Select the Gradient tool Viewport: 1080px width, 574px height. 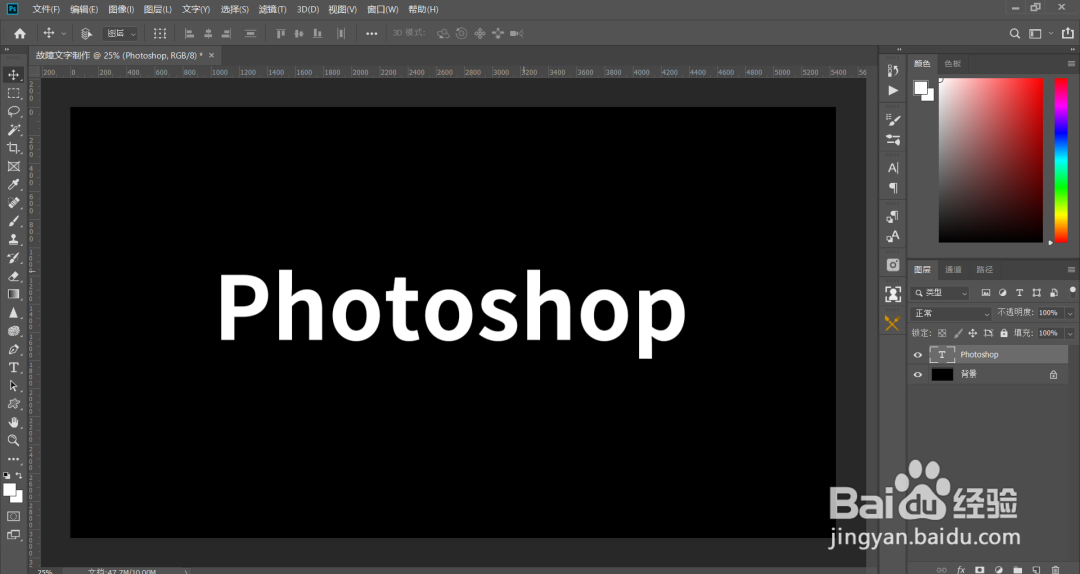click(x=13, y=294)
